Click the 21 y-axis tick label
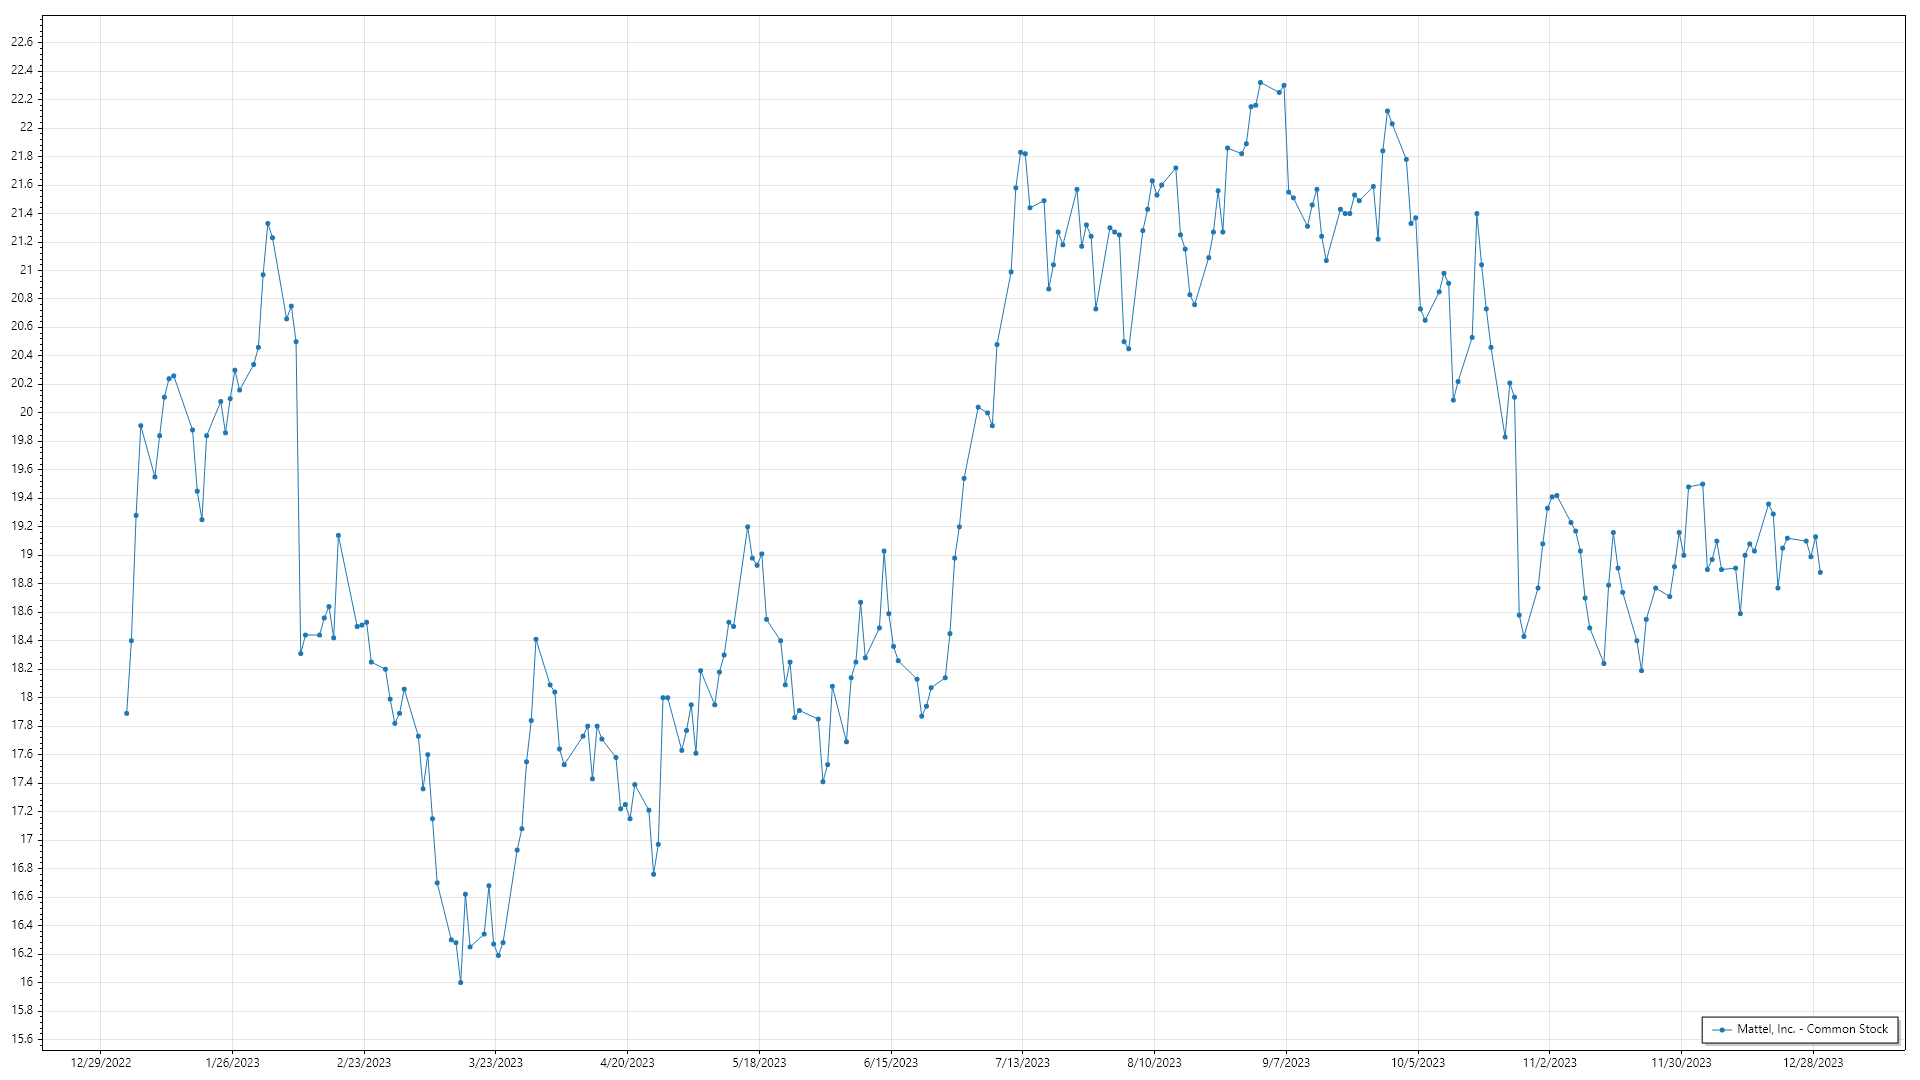The image size is (1920, 1080). point(26,270)
